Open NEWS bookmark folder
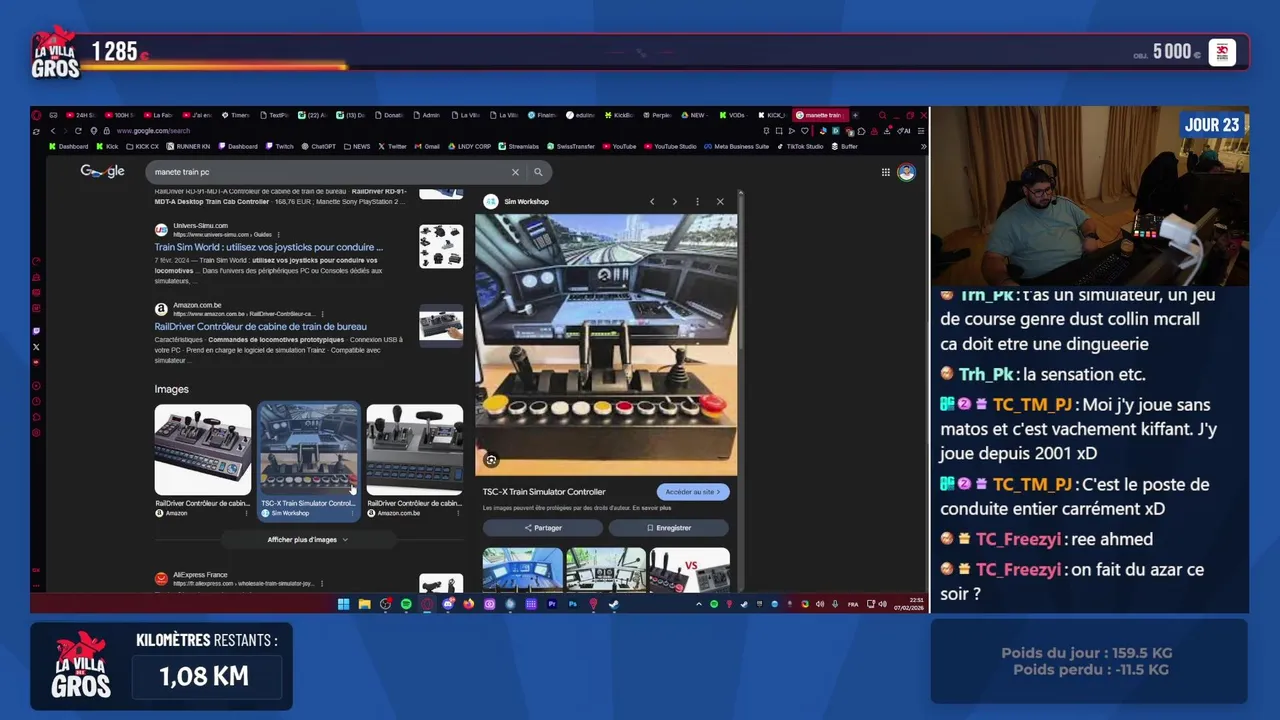The image size is (1280, 720). (x=356, y=146)
